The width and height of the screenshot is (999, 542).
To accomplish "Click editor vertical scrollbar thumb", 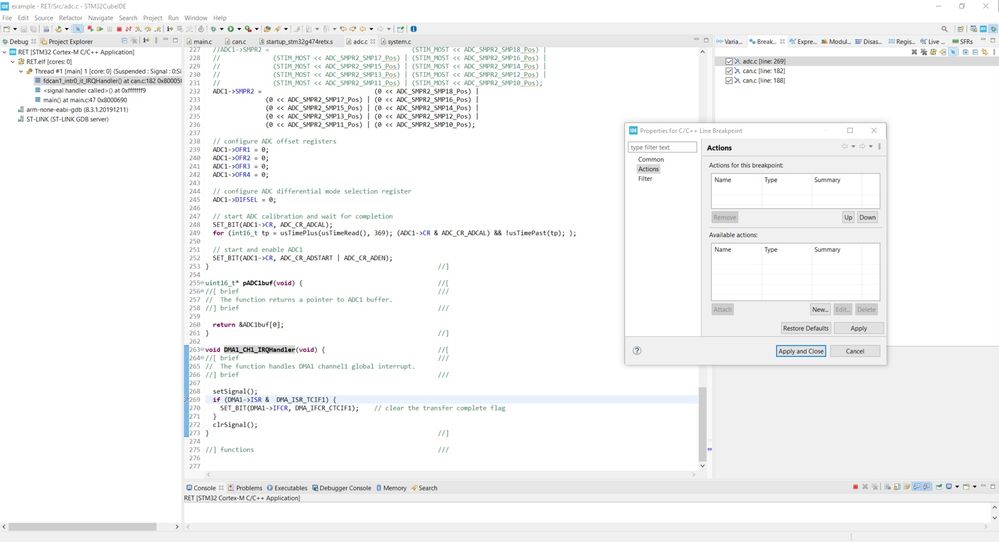I will pos(703,424).
